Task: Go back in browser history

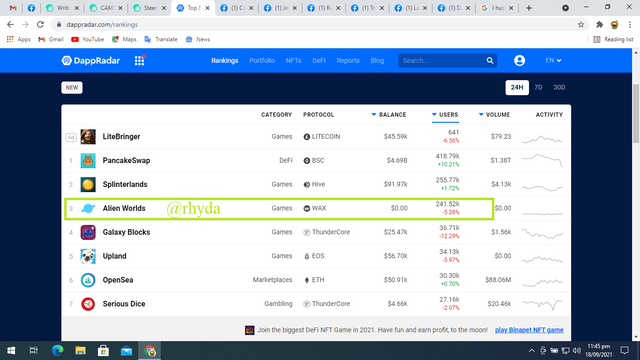Action: [x=10, y=24]
